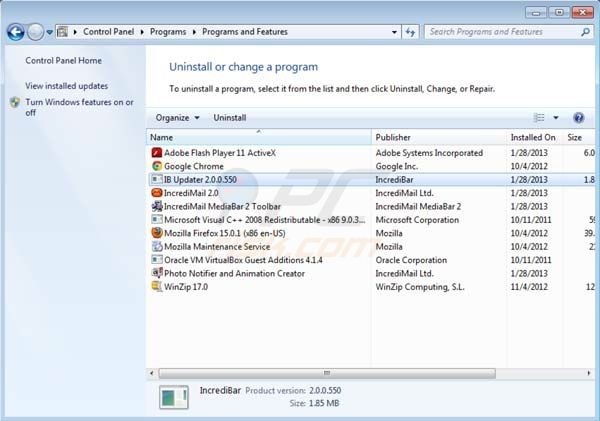
Task: Open the recent pages dropdown arrow
Action: (x=49, y=32)
